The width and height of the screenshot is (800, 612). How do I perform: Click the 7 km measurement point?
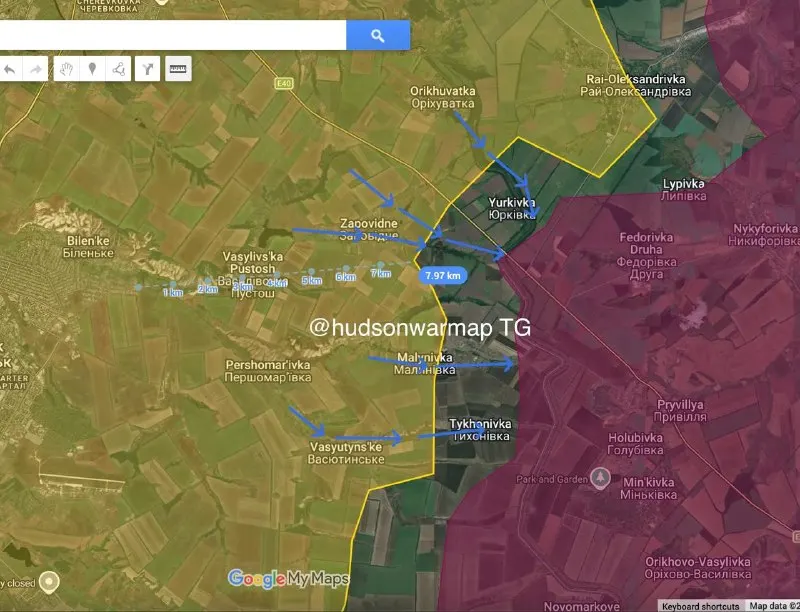point(381,265)
